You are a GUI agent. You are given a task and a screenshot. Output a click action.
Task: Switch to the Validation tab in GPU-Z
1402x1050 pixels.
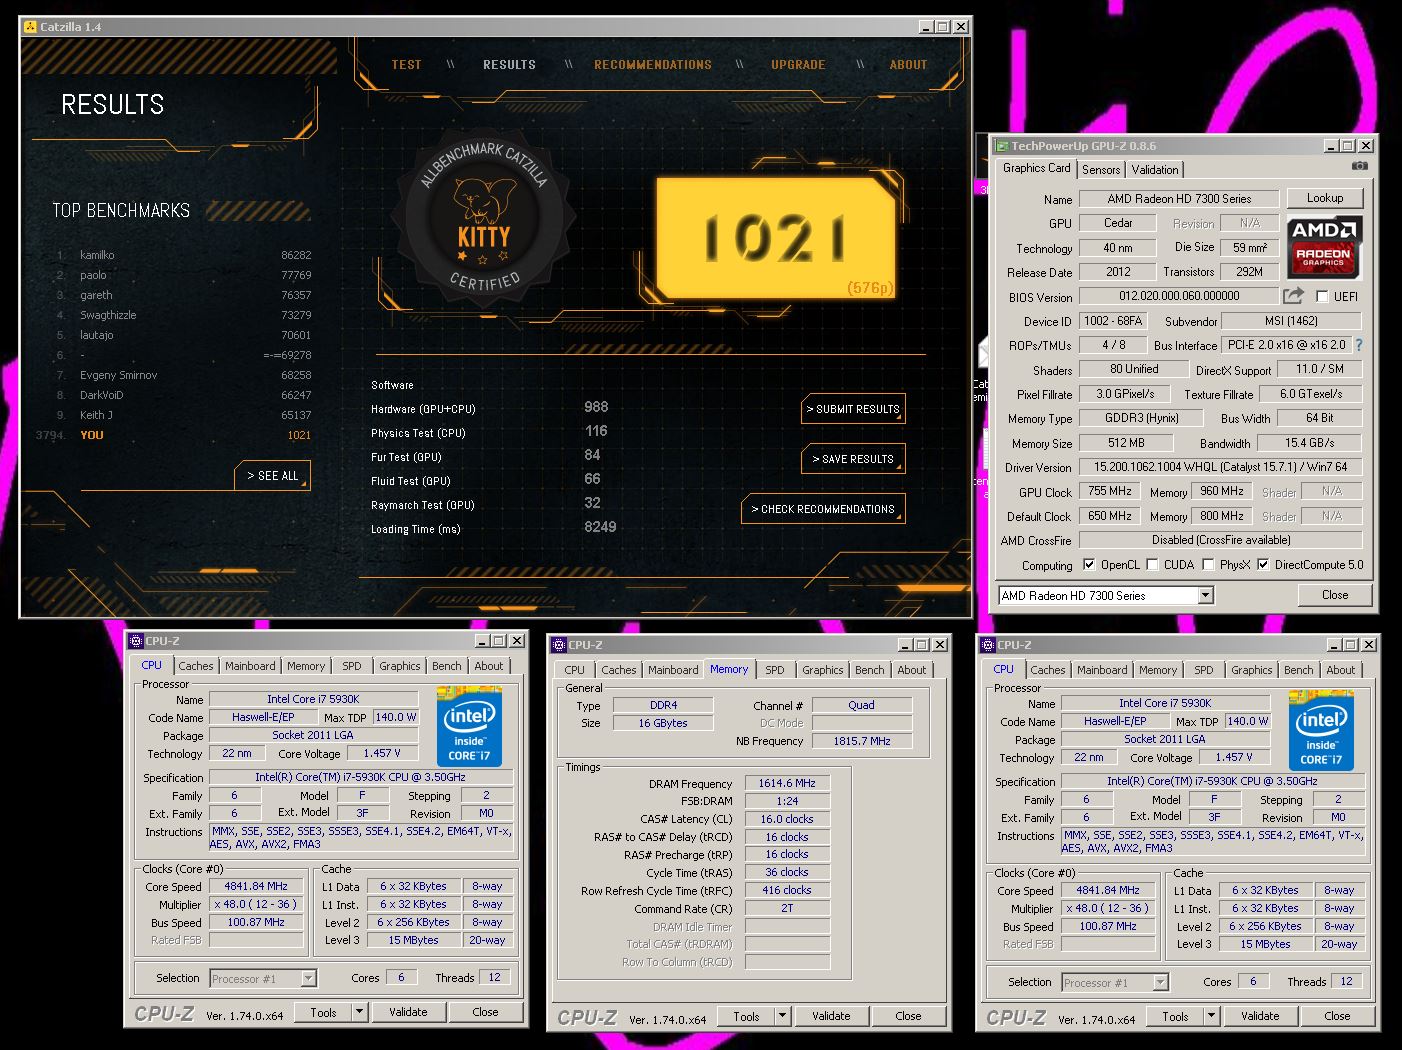tap(1155, 170)
